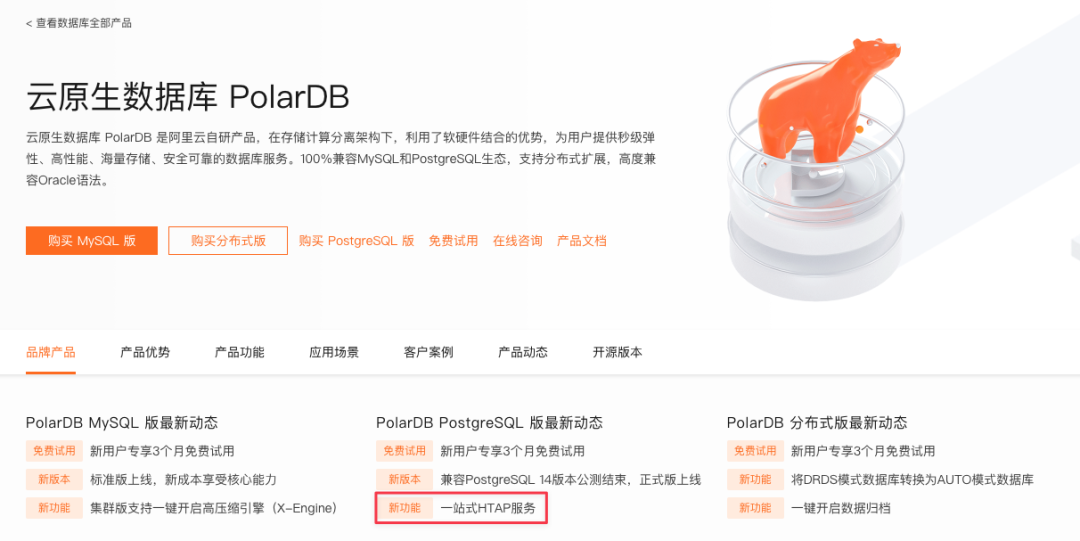Image resolution: width=1080 pixels, height=541 pixels.
Task: Switch to the 应用场景 tab
Action: (333, 352)
